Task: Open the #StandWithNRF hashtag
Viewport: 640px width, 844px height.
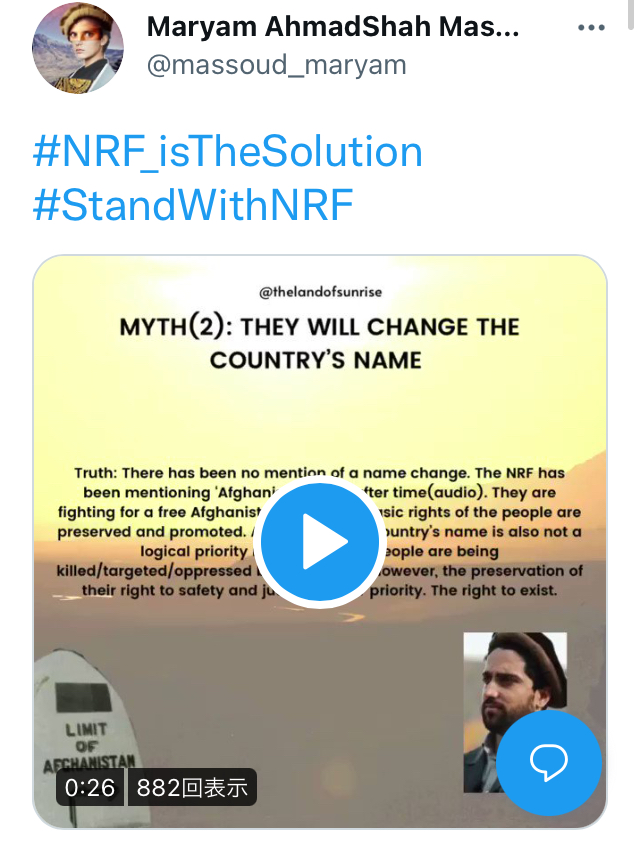Action: pos(193,205)
